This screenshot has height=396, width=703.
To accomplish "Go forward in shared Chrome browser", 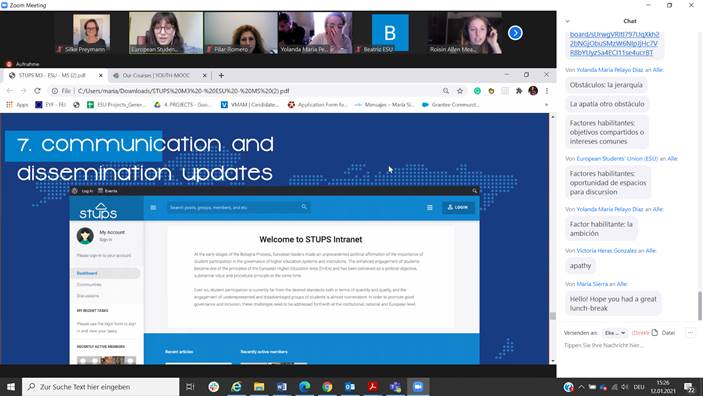I will click(x=23, y=91).
